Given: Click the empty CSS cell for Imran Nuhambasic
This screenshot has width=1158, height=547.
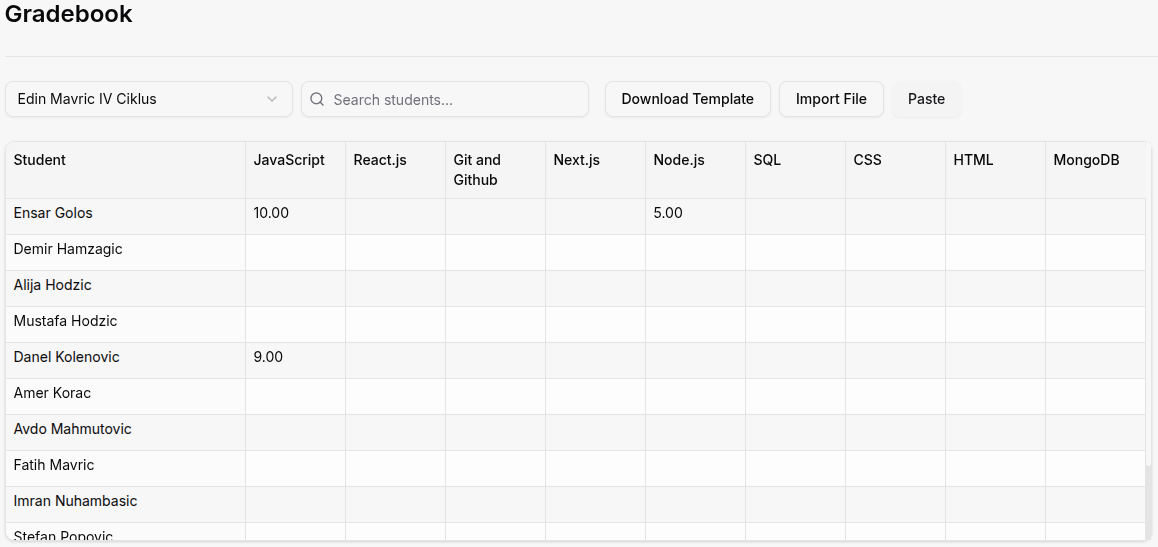Looking at the screenshot, I should pos(895,501).
